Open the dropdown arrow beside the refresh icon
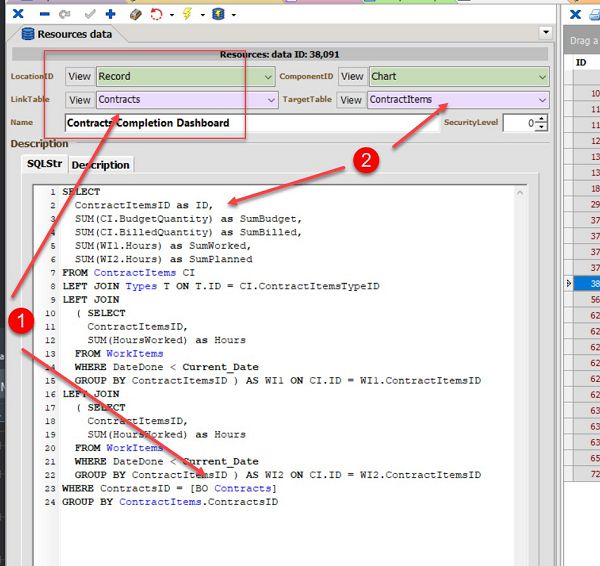 [x=172, y=15]
